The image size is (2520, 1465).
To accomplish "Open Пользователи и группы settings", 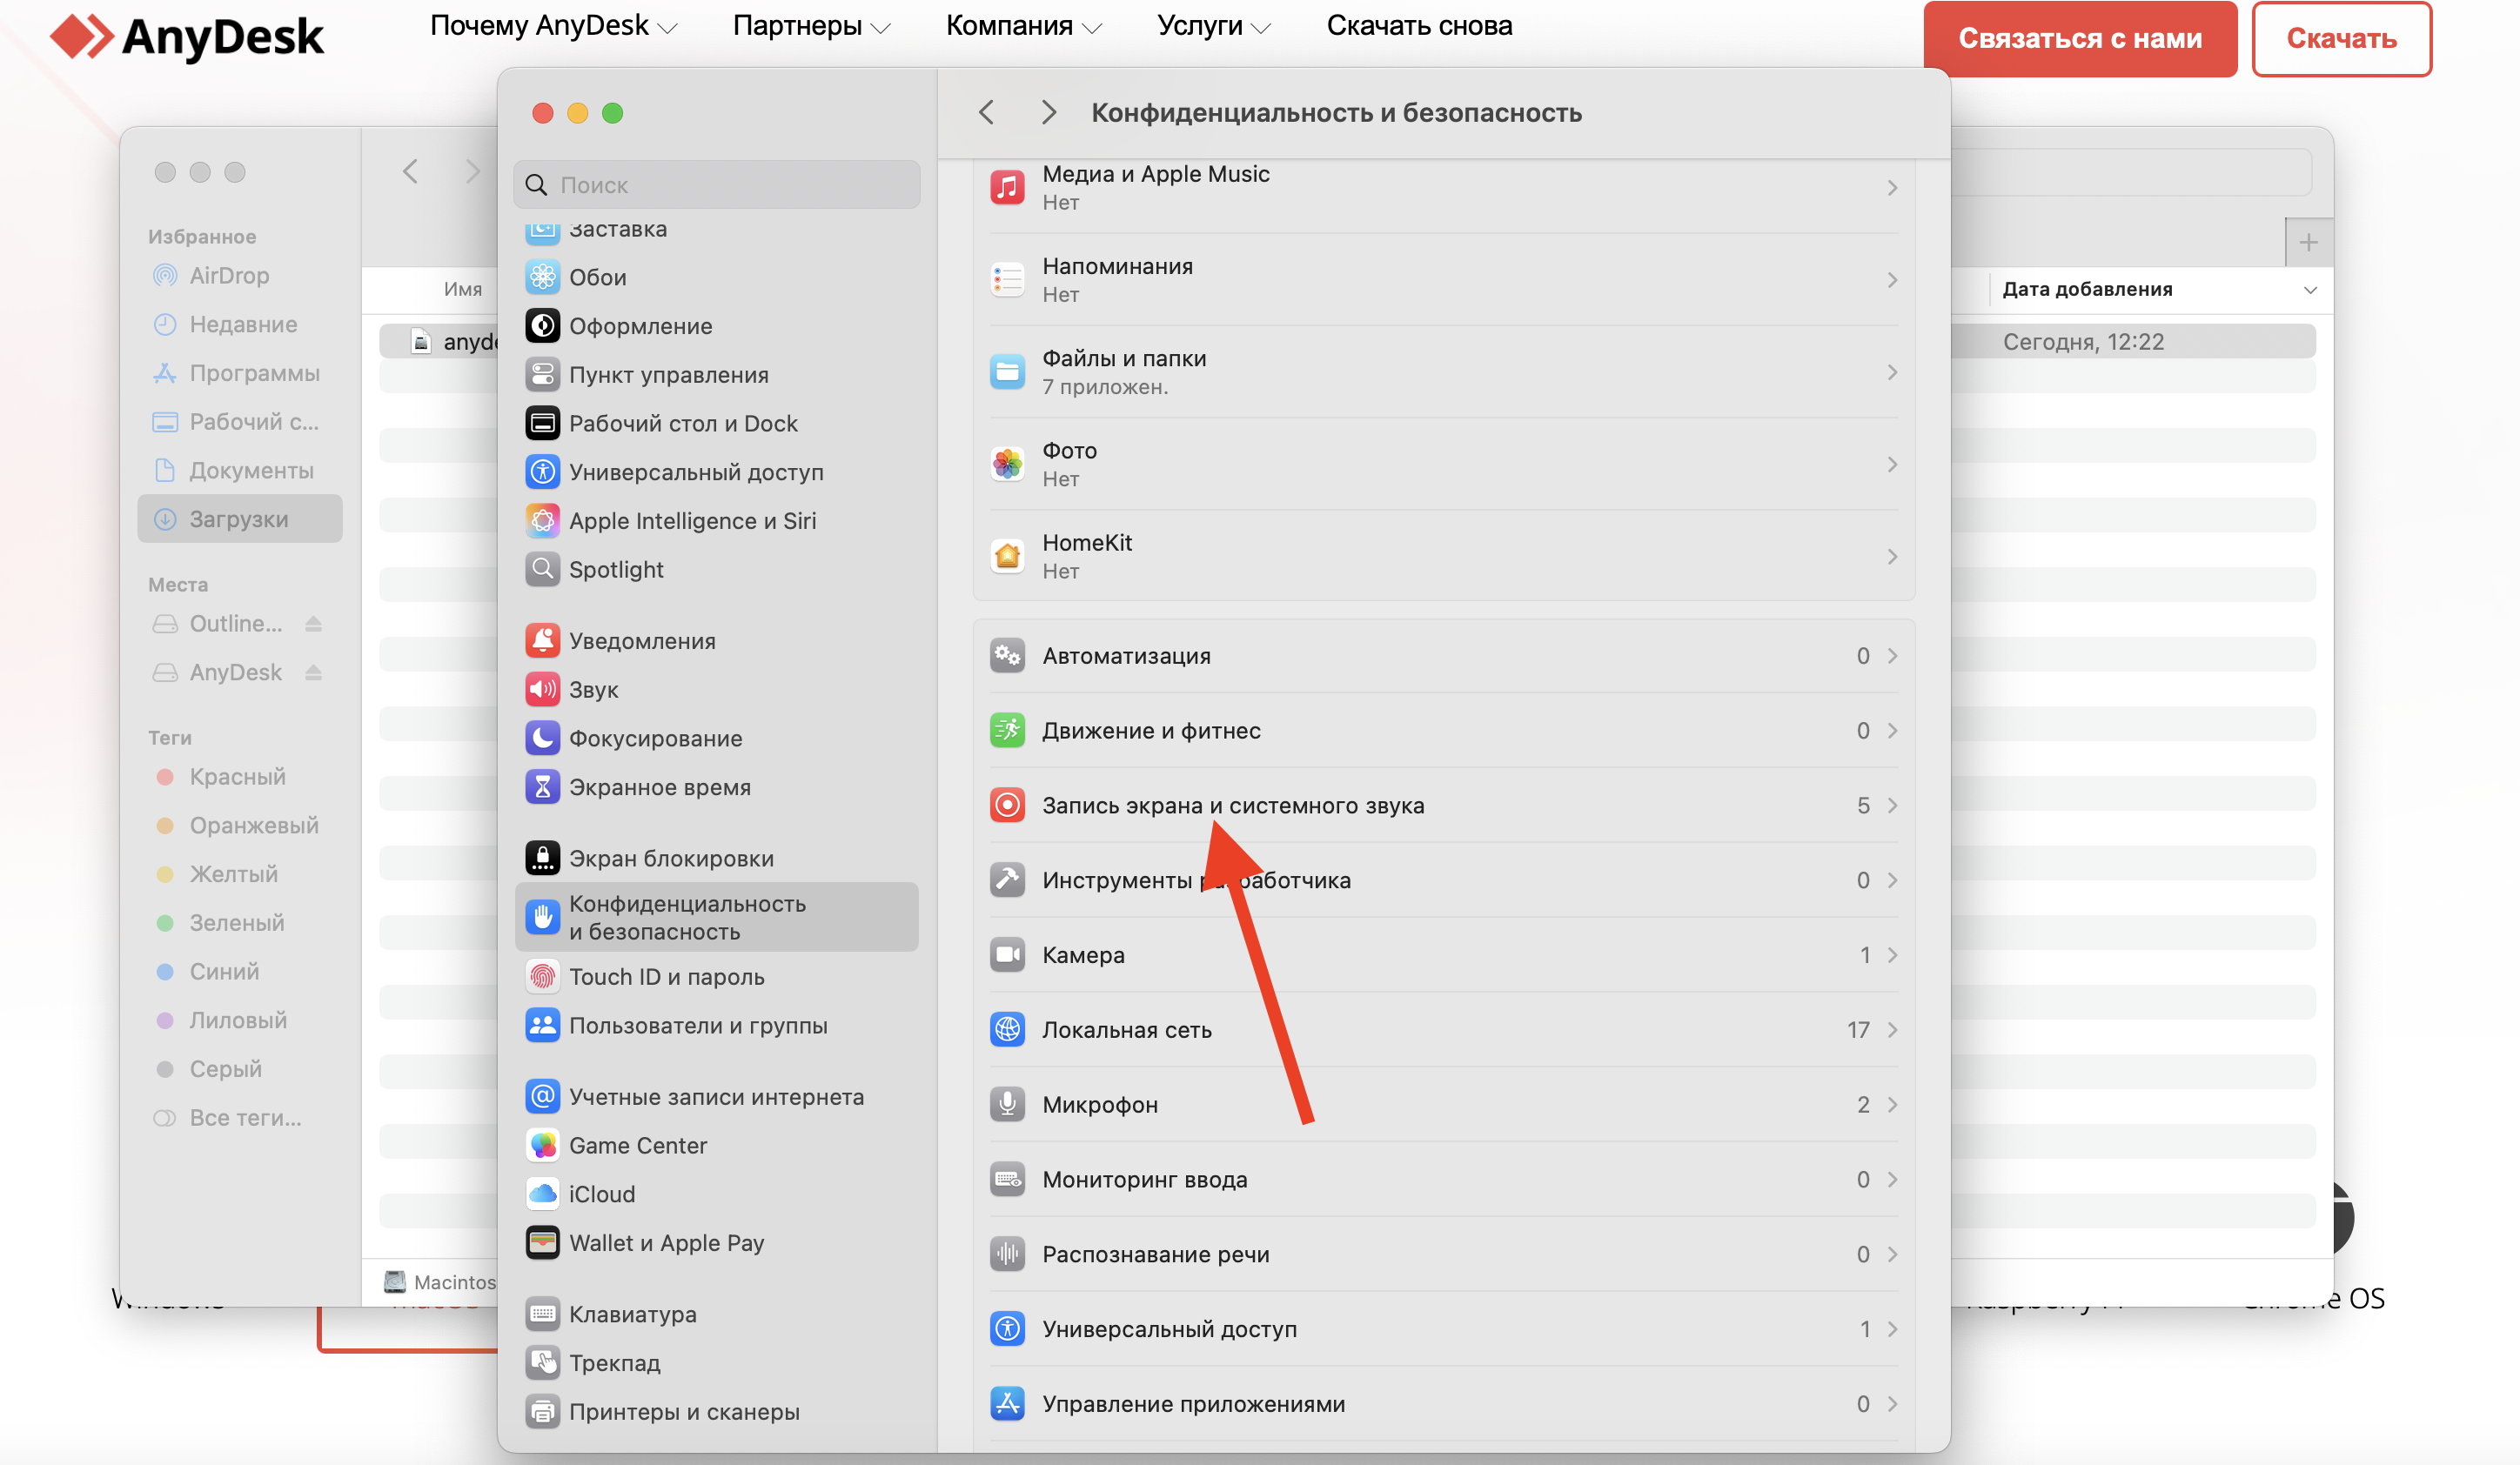I will coord(716,1026).
